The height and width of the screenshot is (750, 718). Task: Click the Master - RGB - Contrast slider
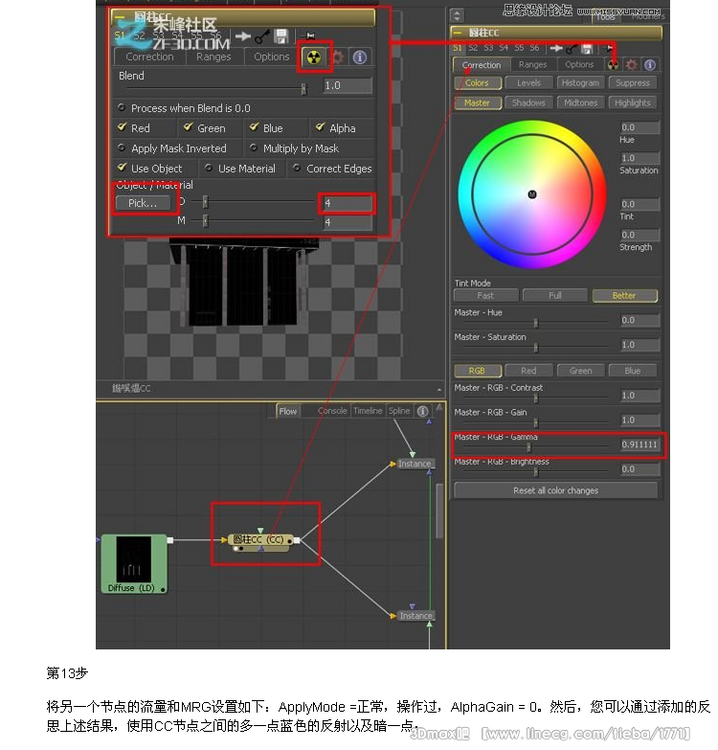point(536,398)
